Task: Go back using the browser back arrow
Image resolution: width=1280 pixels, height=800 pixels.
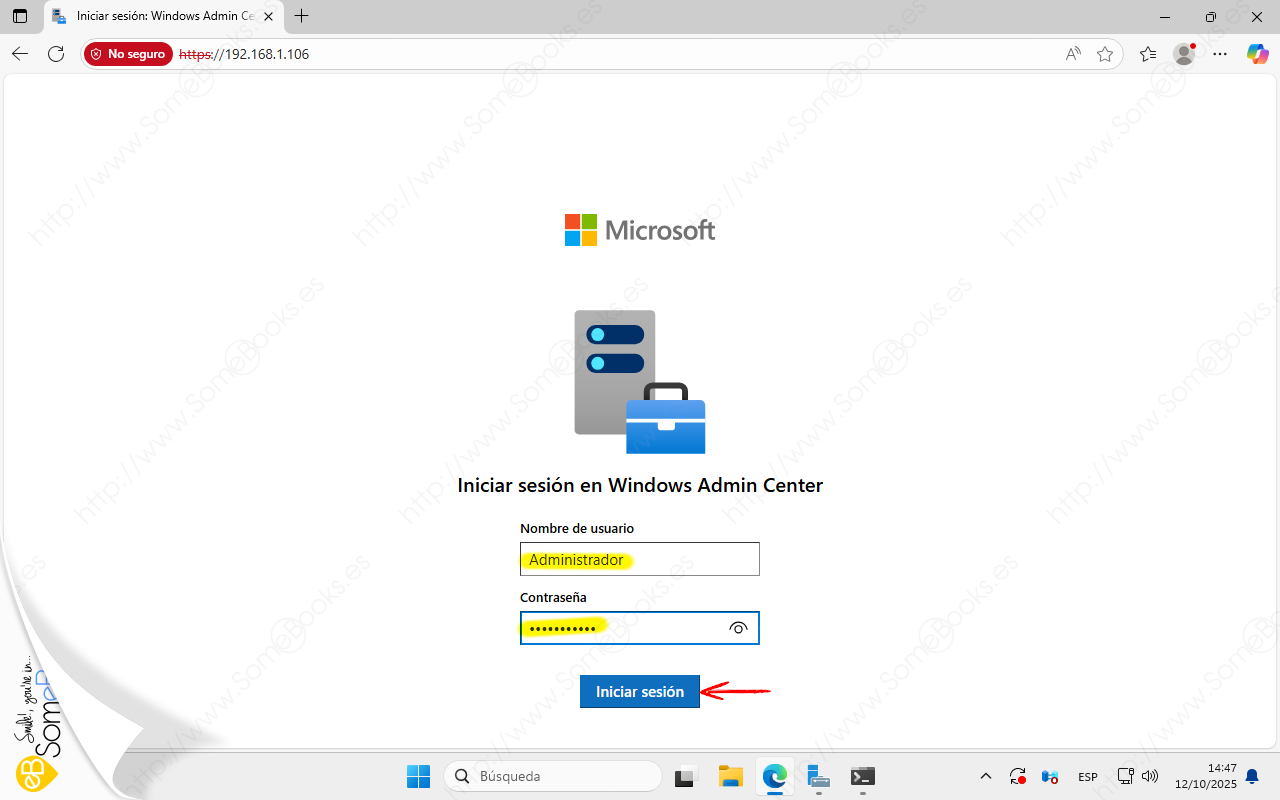Action: [x=20, y=54]
